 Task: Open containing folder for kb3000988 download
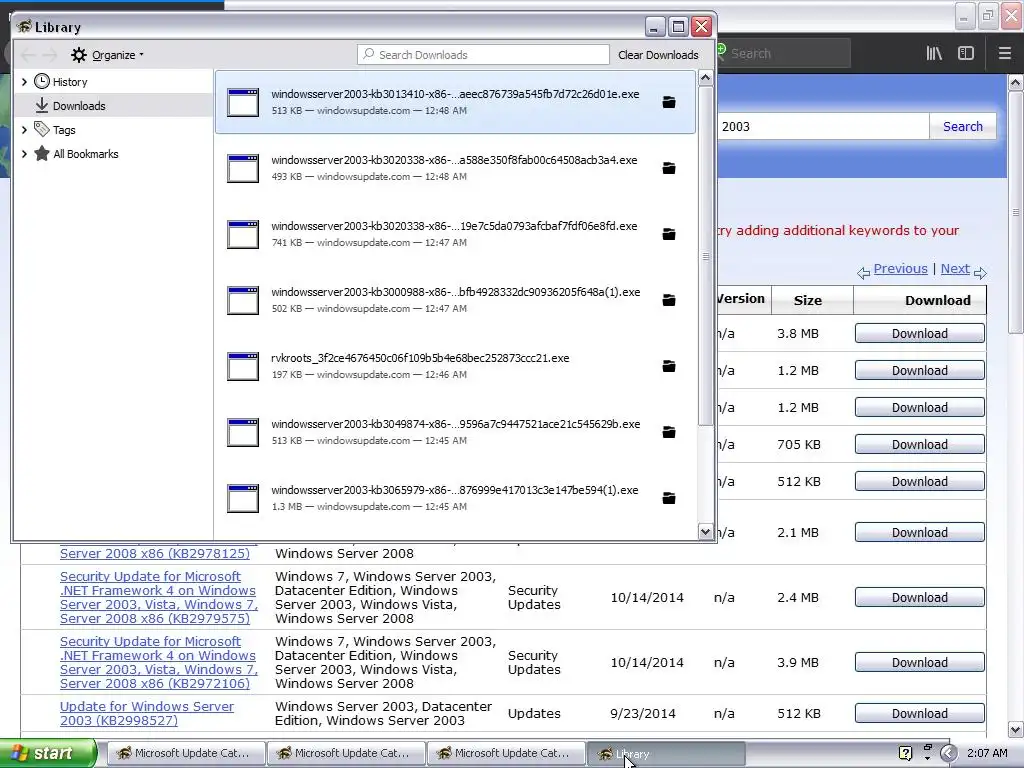pyautogui.click(x=669, y=300)
